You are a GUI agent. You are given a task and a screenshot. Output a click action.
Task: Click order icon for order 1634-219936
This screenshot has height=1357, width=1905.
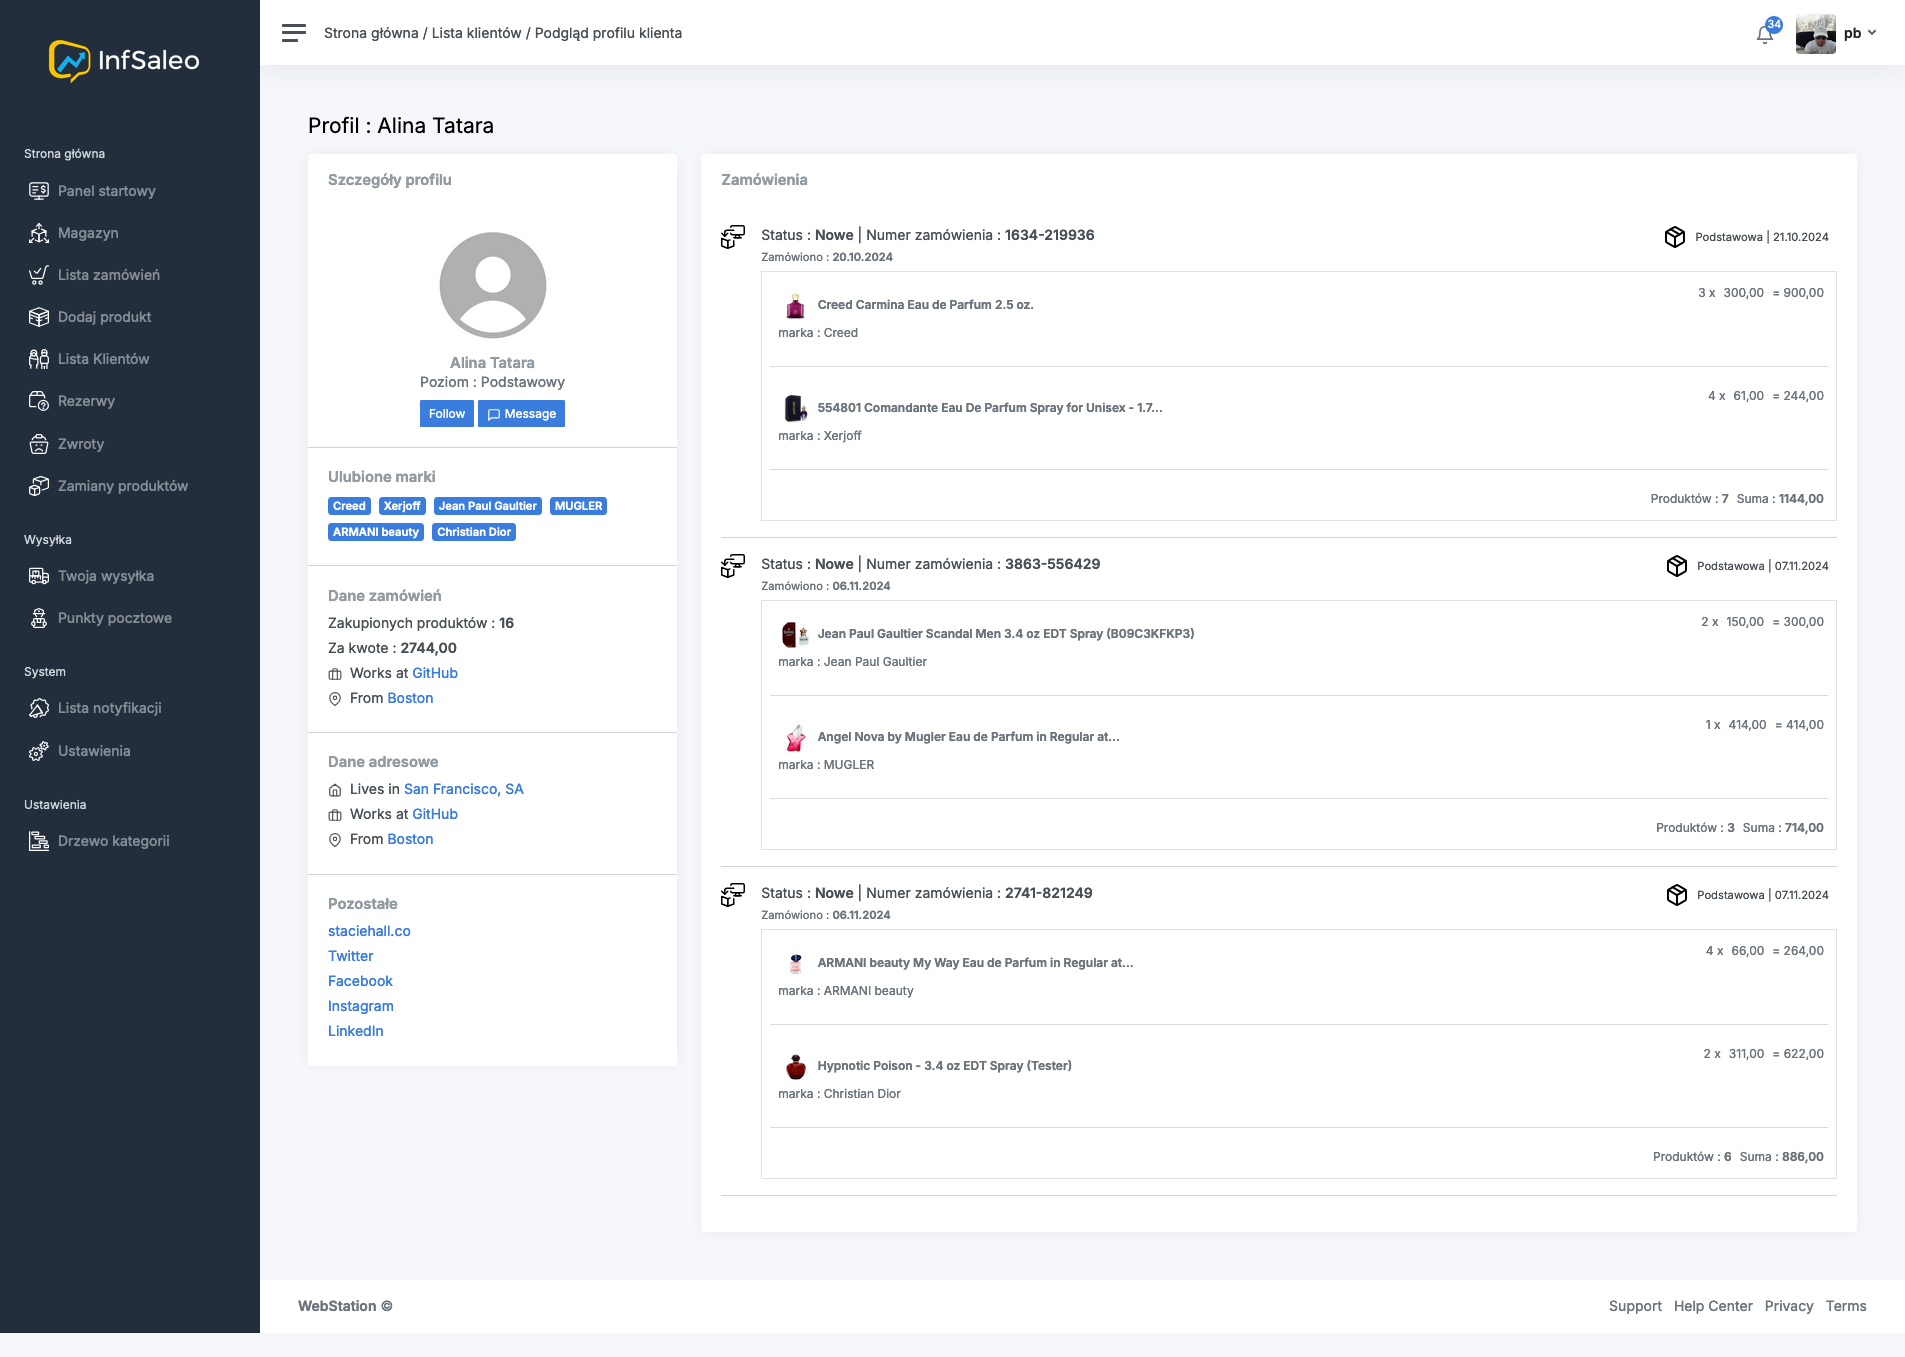point(733,237)
